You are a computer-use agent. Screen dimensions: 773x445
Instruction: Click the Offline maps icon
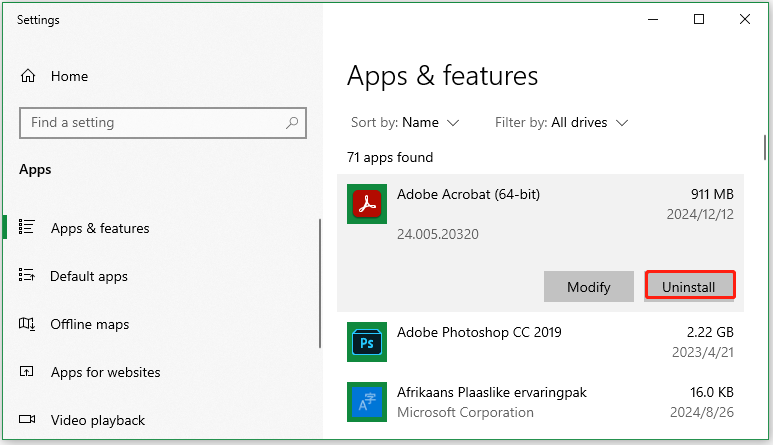pyautogui.click(x=28, y=324)
